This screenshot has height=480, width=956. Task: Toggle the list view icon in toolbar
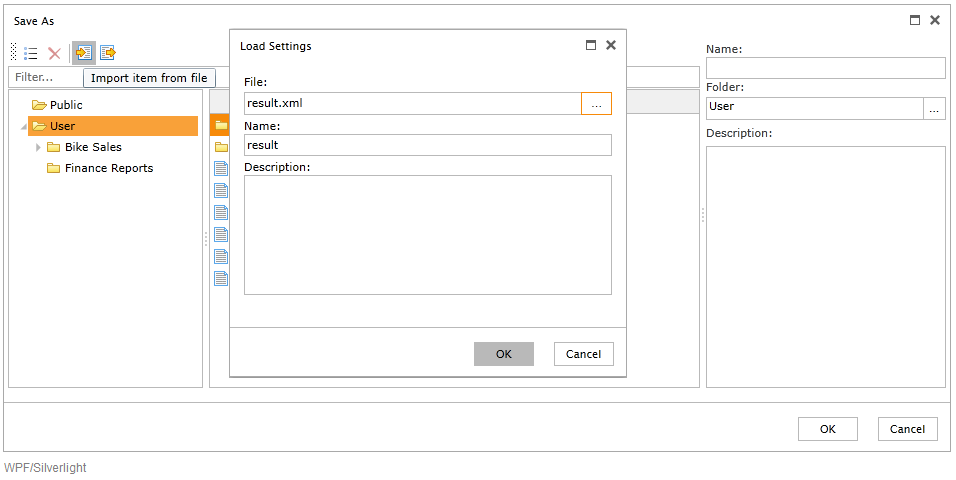click(30, 54)
